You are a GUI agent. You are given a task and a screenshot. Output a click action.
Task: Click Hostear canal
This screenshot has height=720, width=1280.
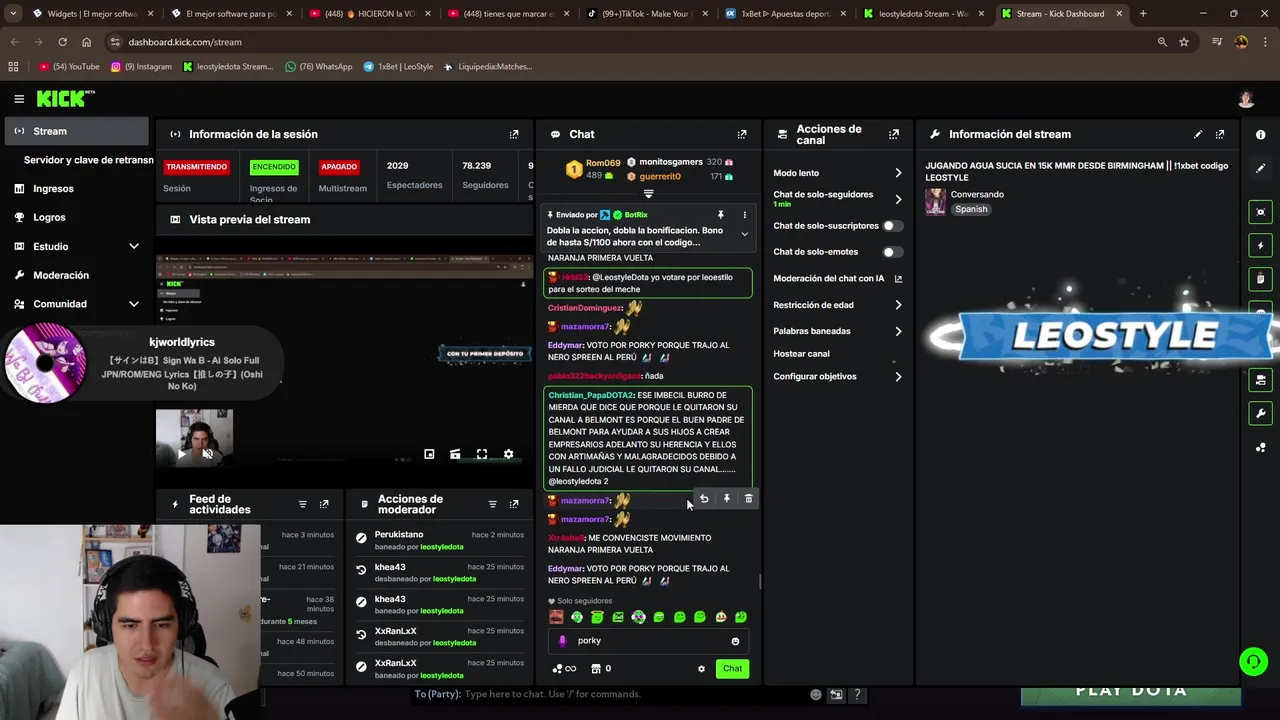coord(801,354)
